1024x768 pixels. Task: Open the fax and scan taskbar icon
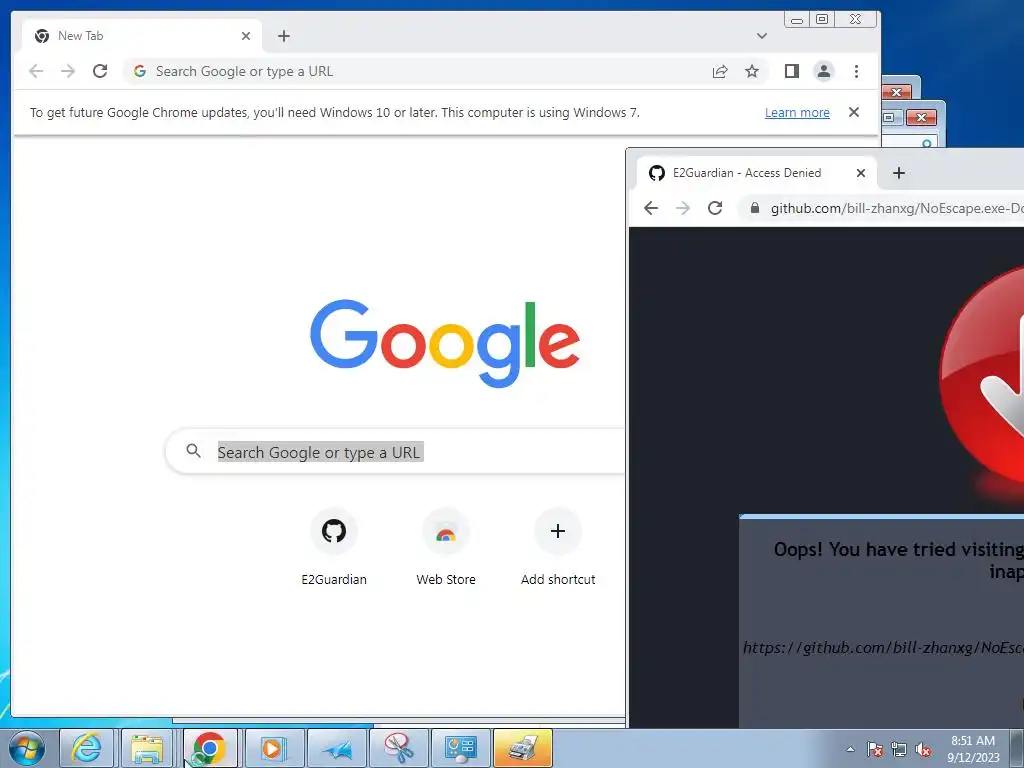tap(522, 748)
